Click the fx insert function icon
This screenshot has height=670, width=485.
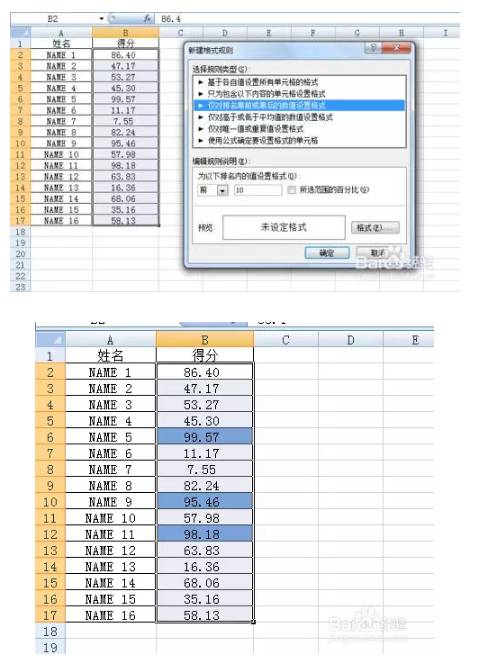[147, 18]
